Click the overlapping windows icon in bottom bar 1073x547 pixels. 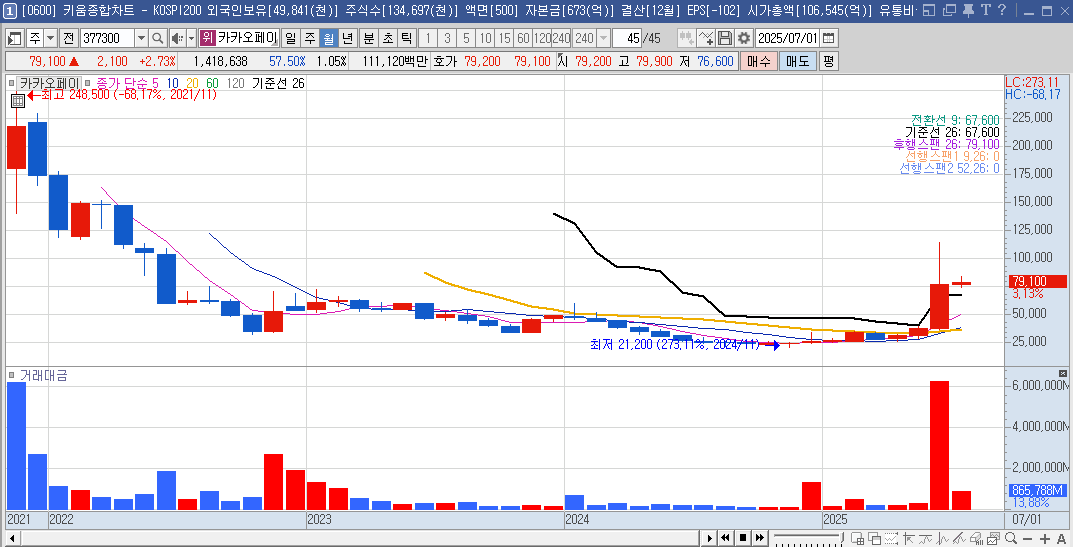tap(875, 538)
